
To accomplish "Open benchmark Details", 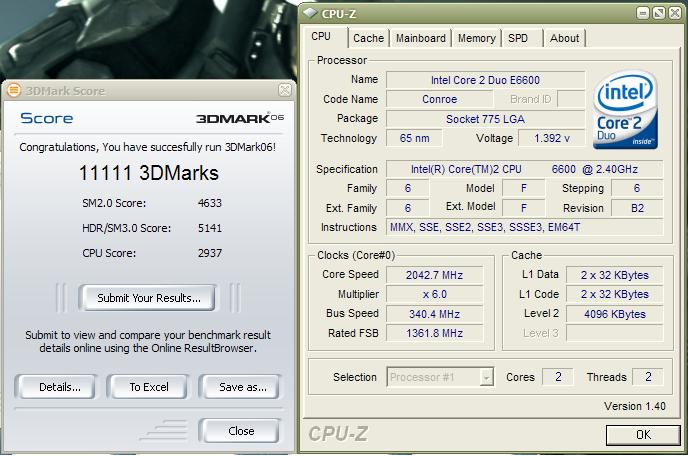I will point(57,387).
